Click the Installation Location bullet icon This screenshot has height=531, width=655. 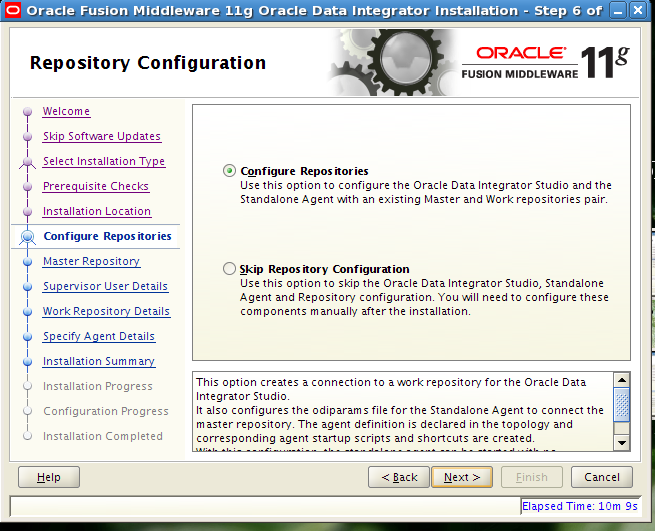click(28, 212)
